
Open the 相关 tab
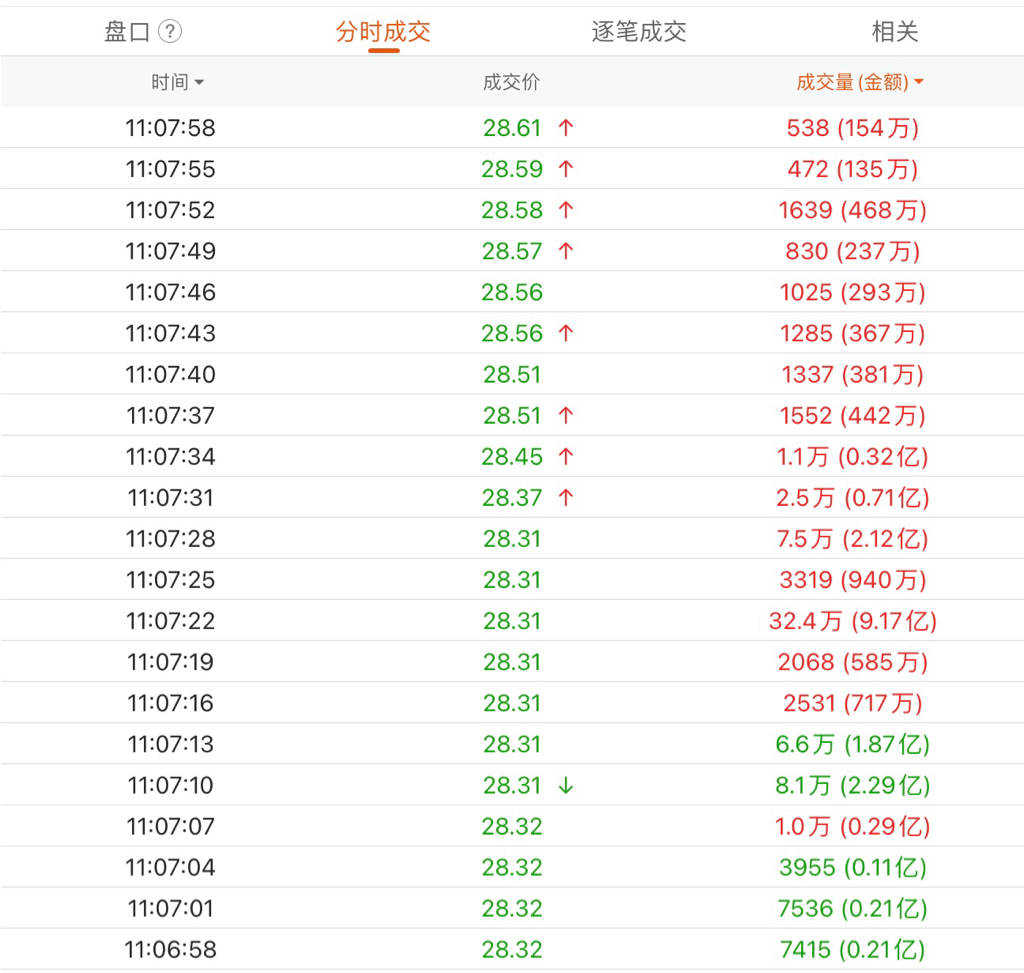point(894,32)
